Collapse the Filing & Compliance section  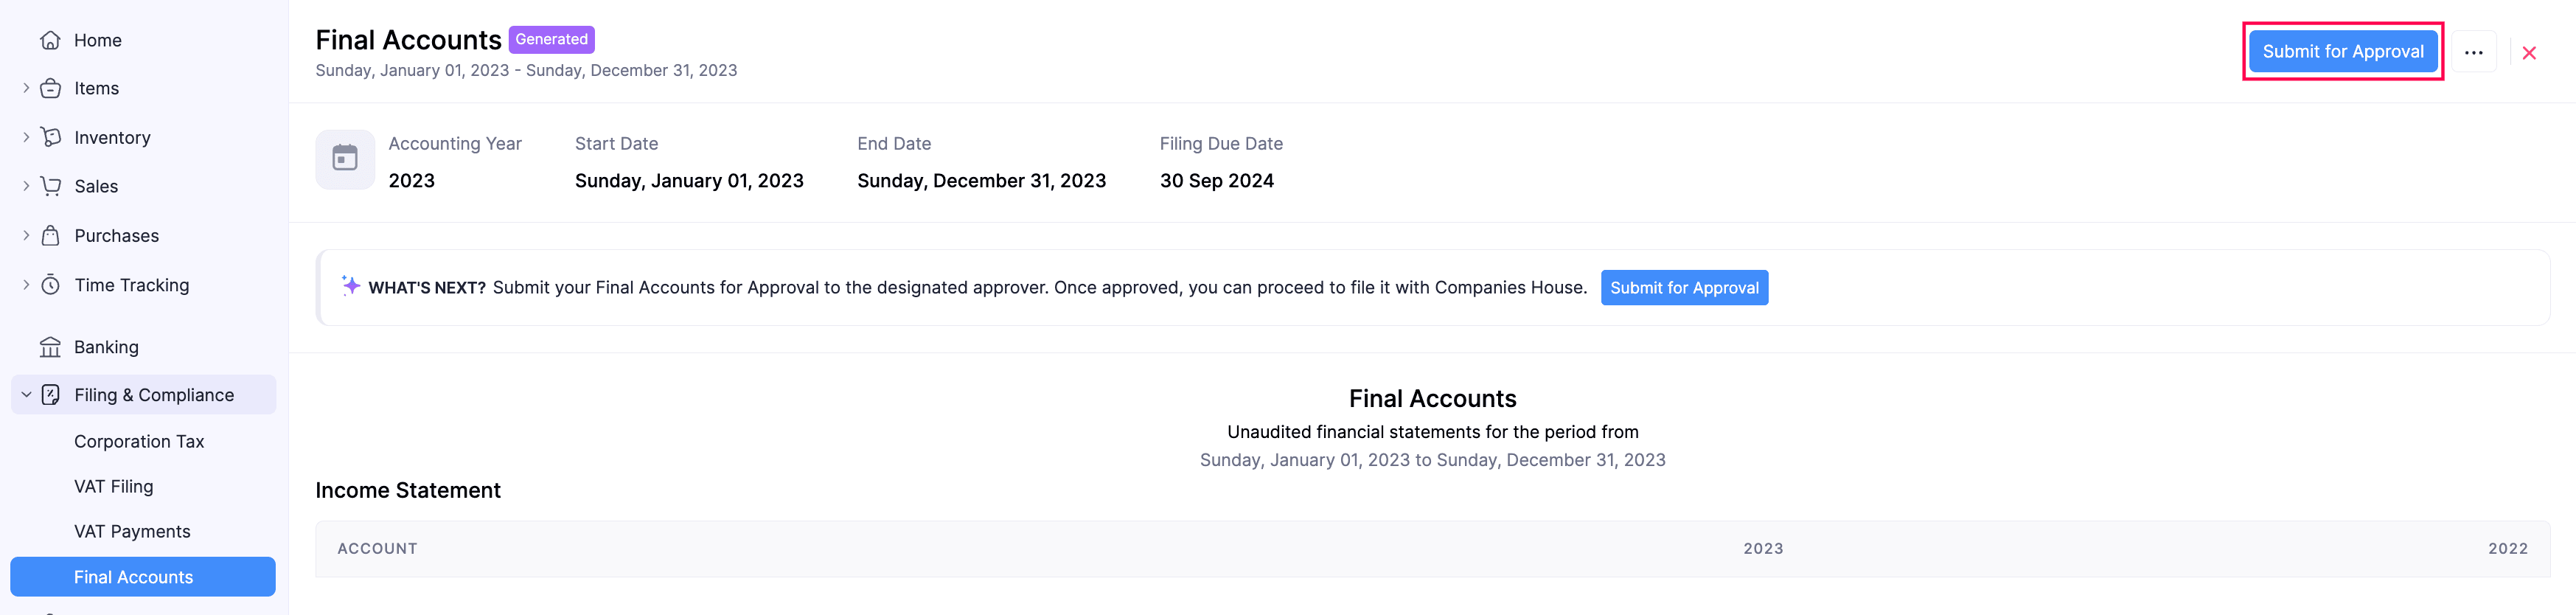pyautogui.click(x=25, y=394)
